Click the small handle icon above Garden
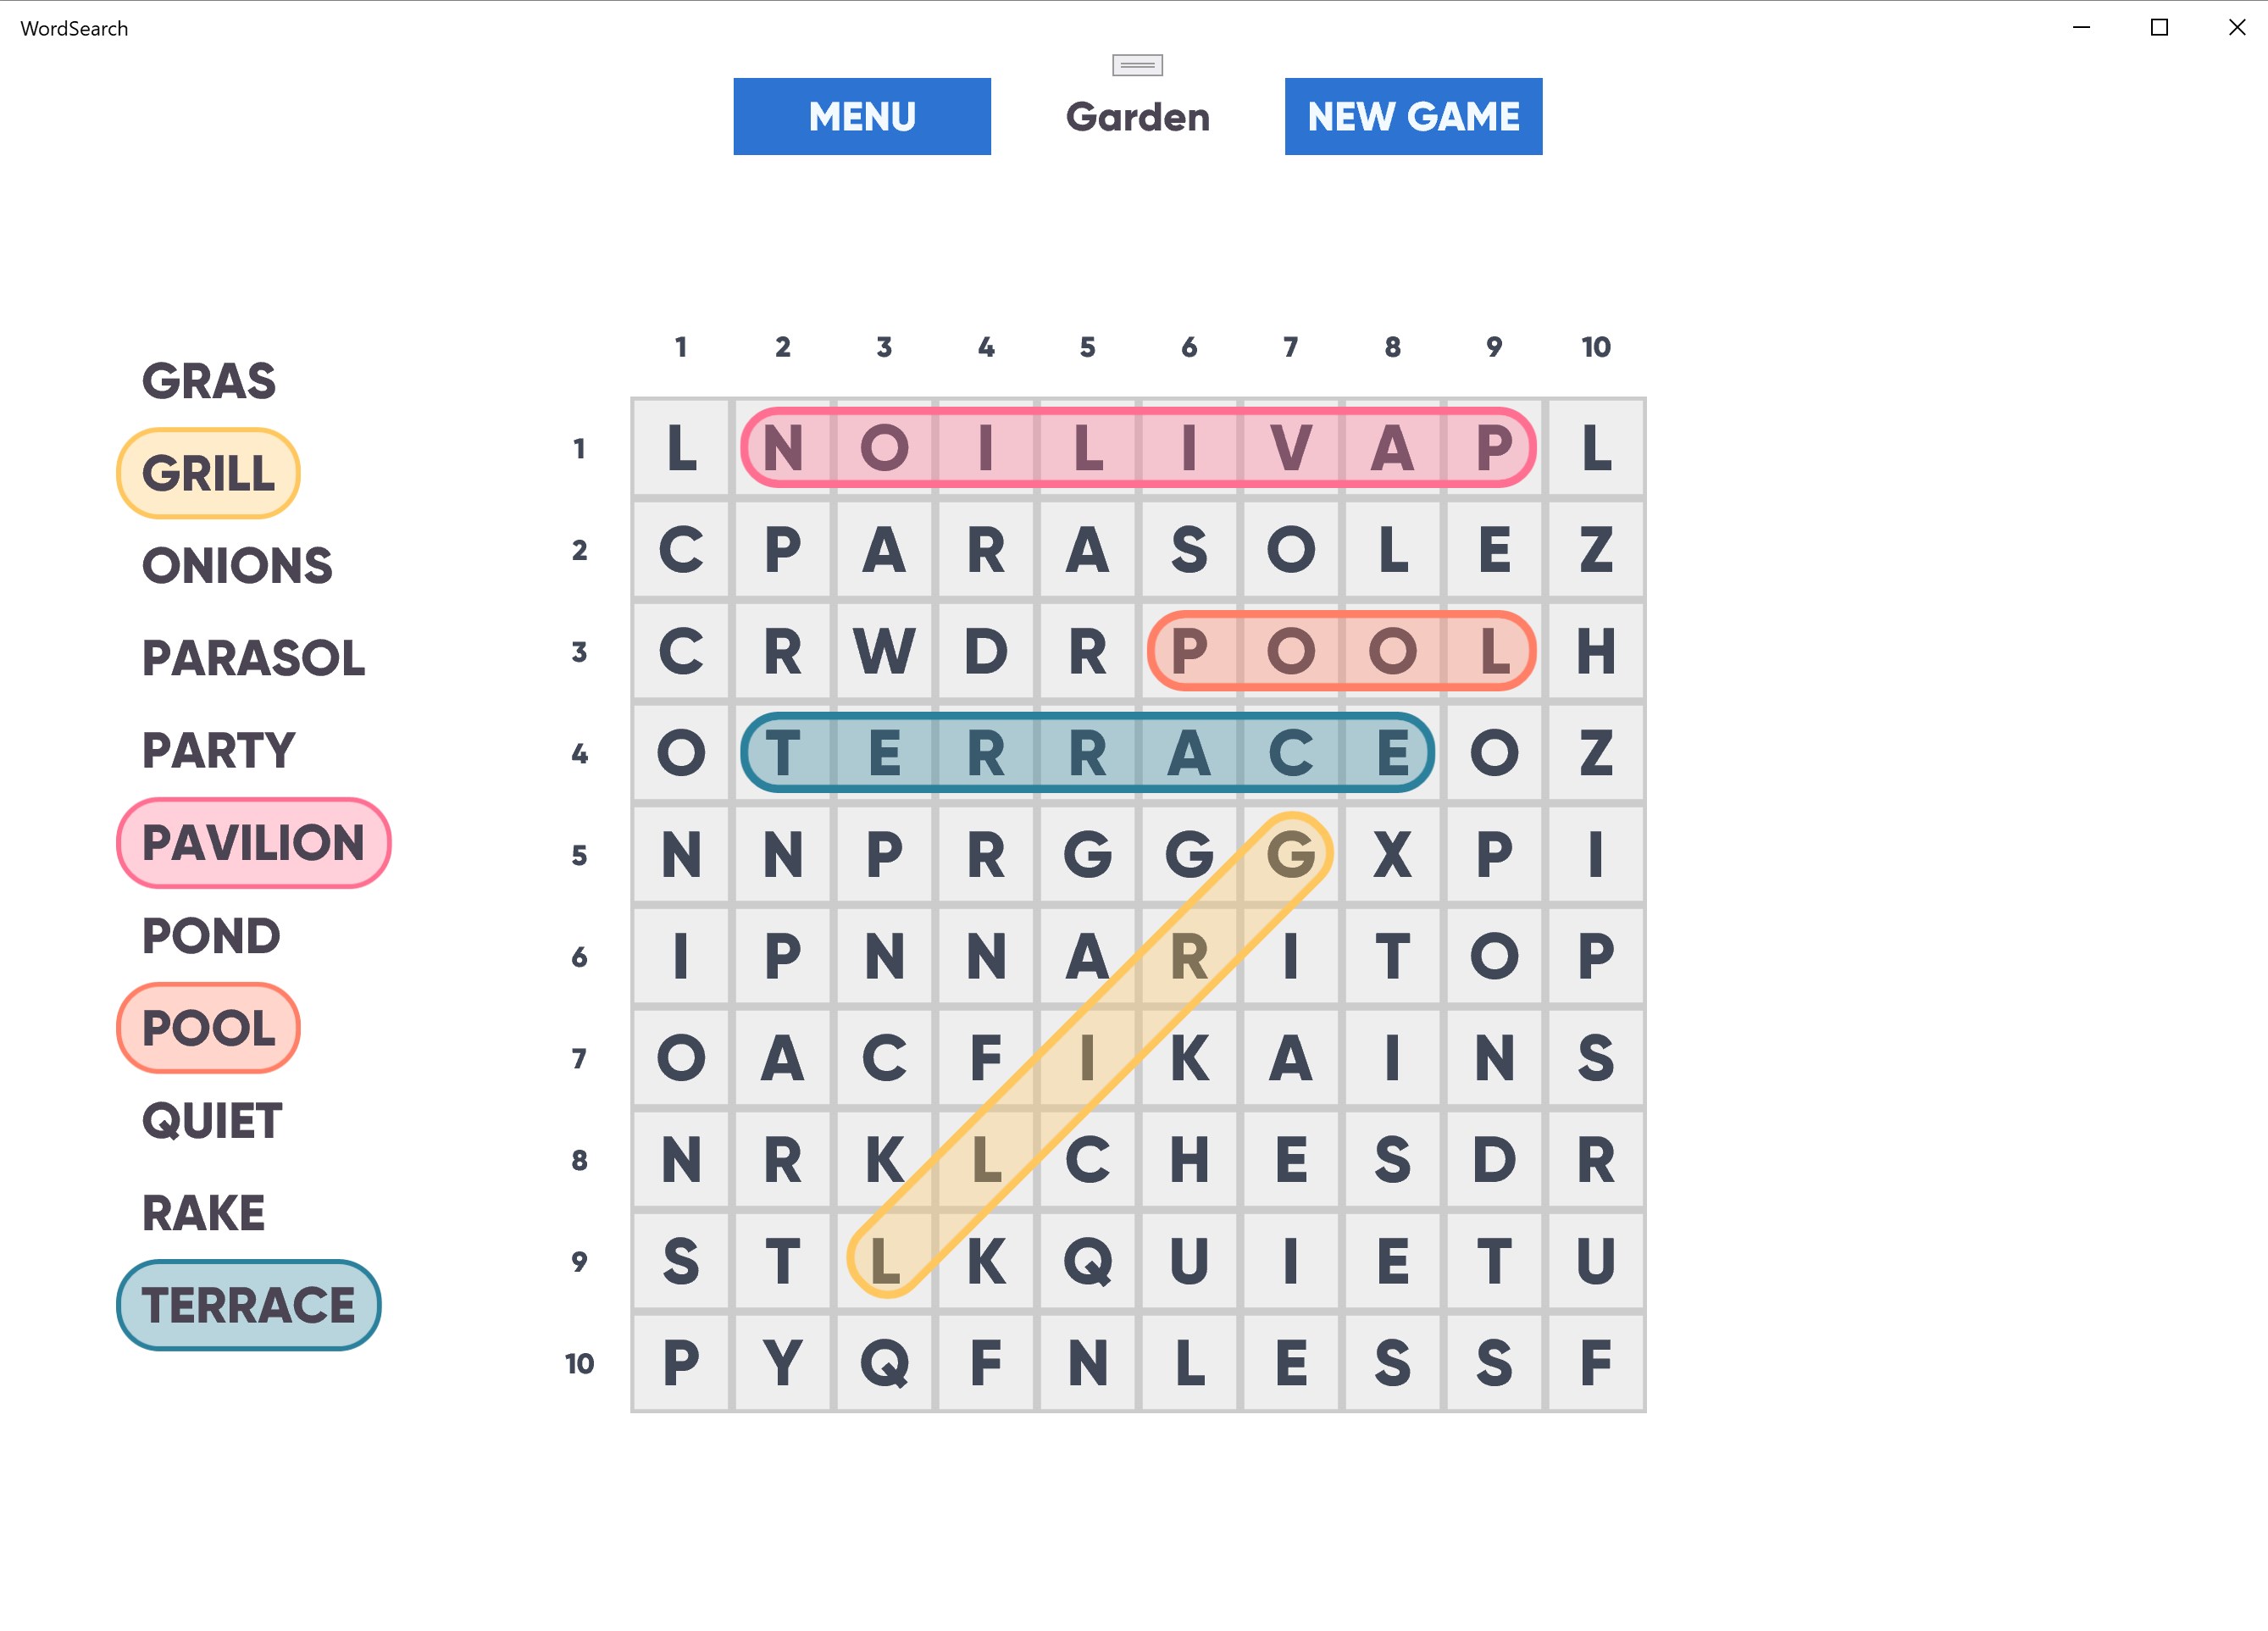The height and width of the screenshot is (1631, 2268). tap(1137, 65)
